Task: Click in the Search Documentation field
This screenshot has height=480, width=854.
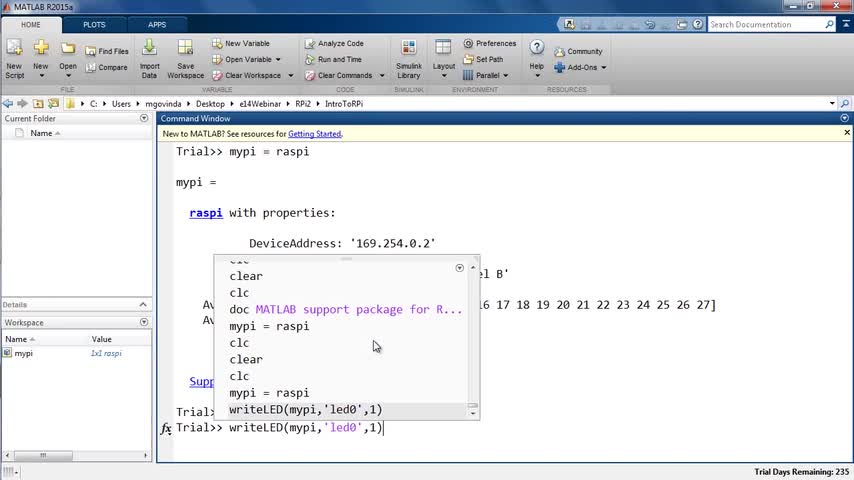Action: (x=765, y=25)
